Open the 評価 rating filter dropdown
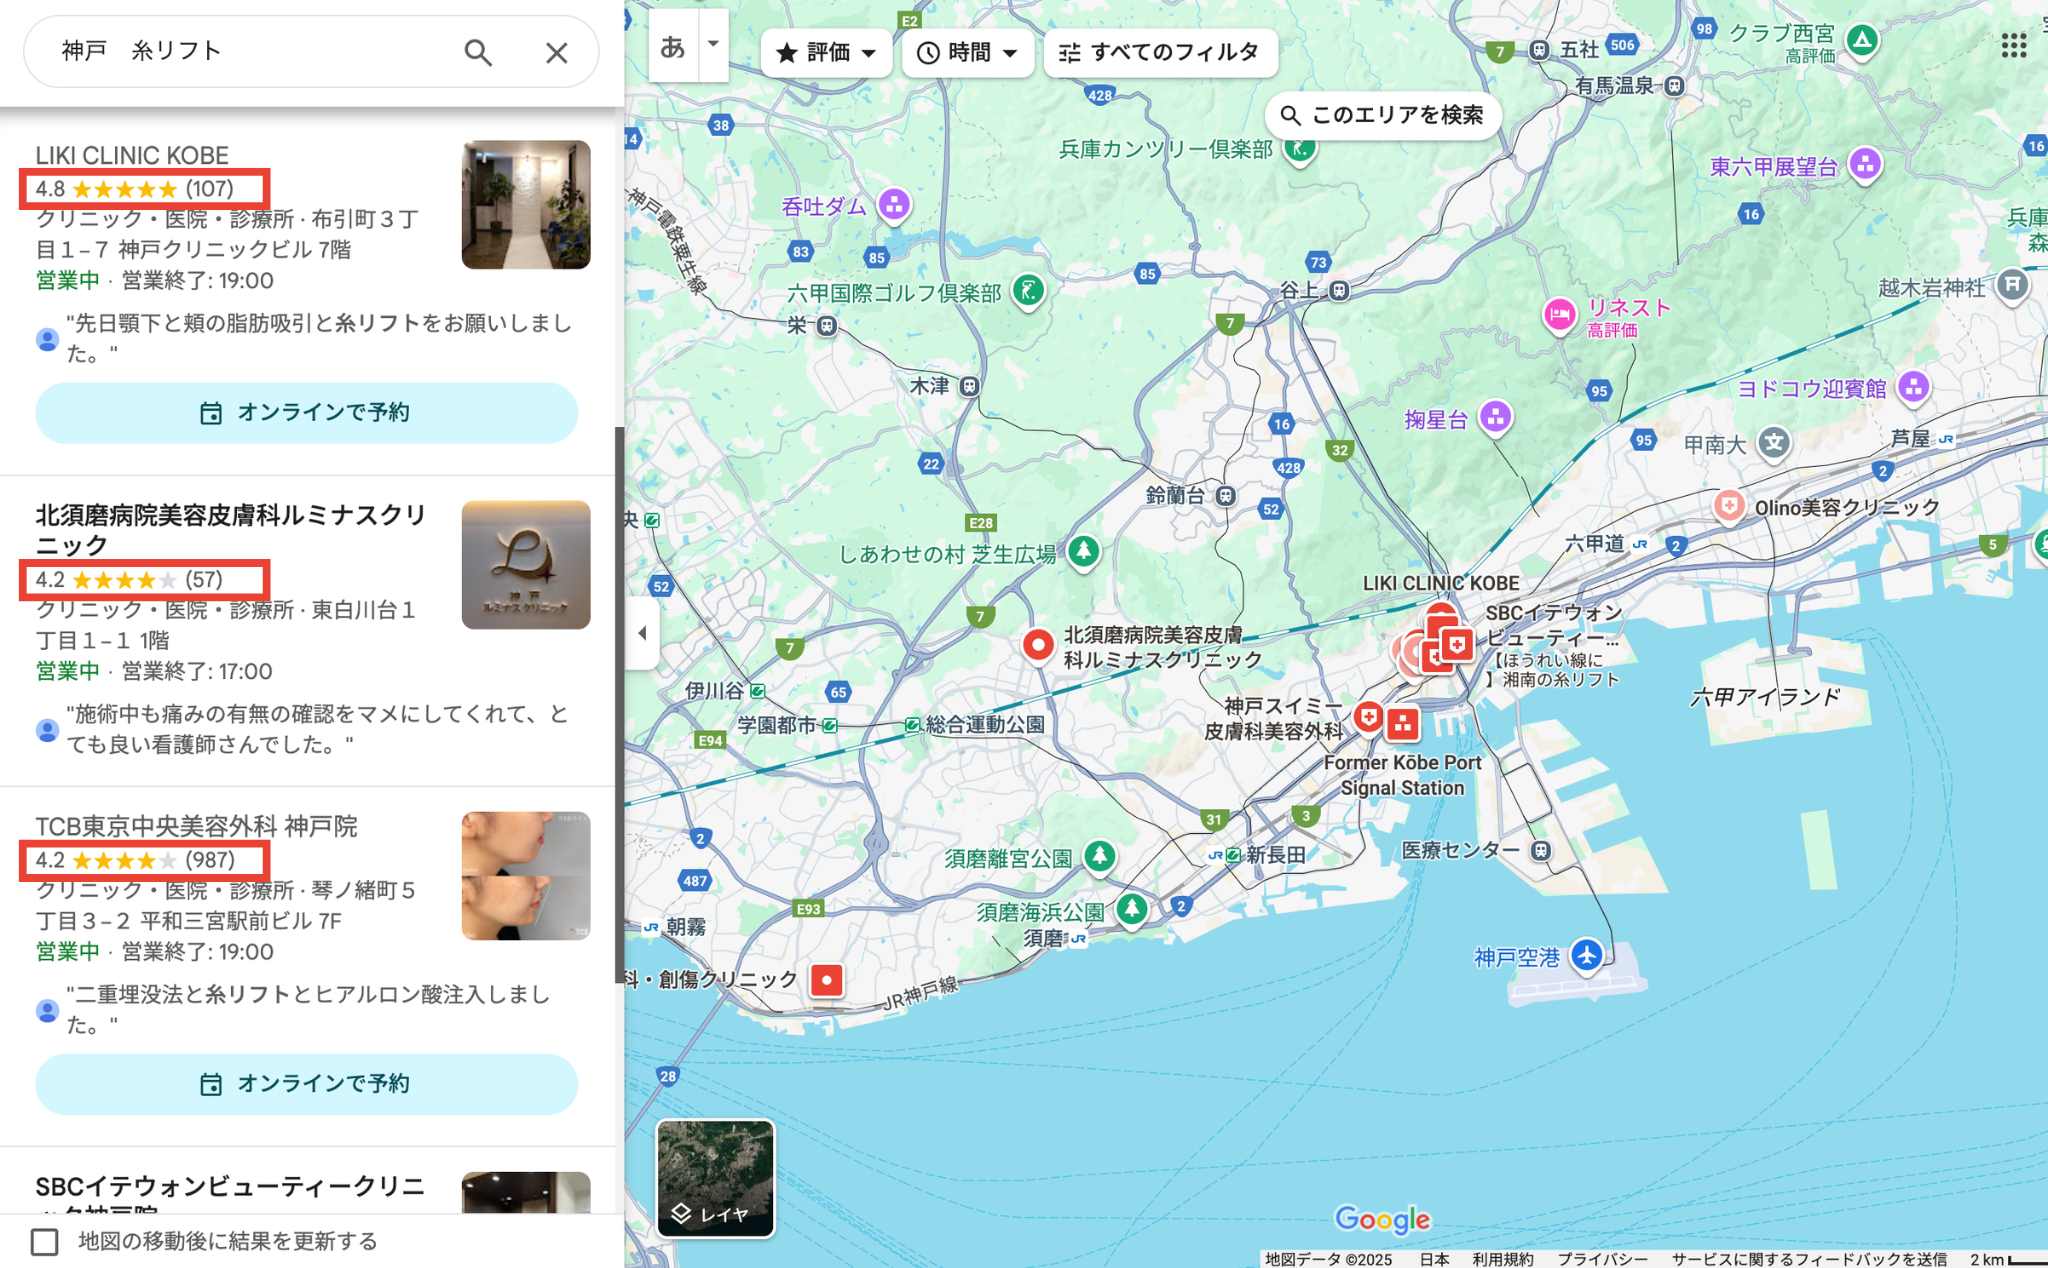 (826, 52)
